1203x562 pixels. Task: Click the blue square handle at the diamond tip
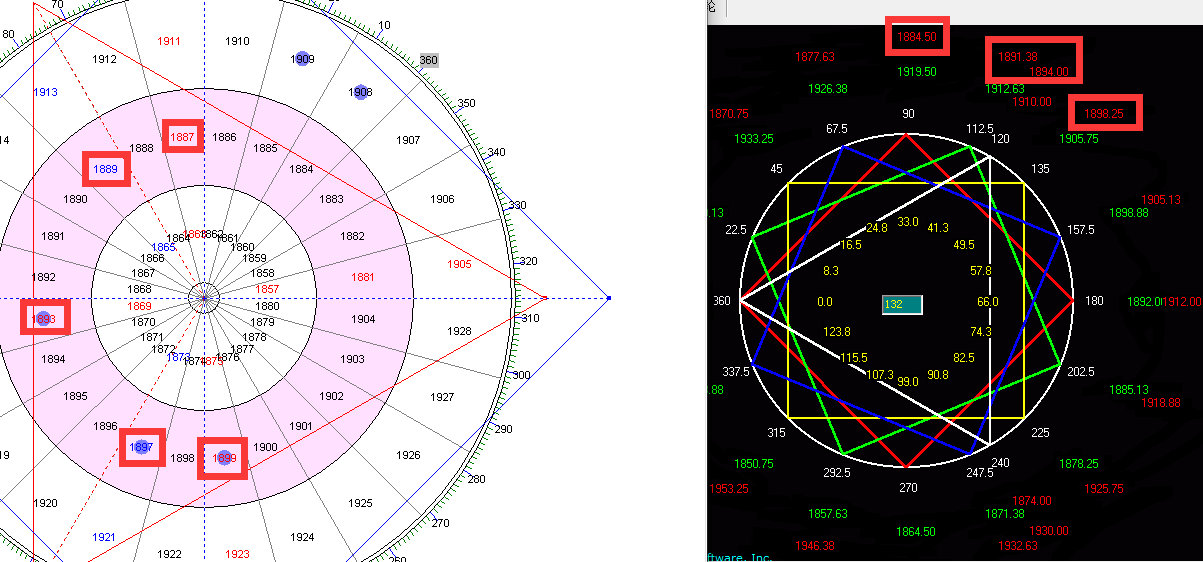(608, 298)
